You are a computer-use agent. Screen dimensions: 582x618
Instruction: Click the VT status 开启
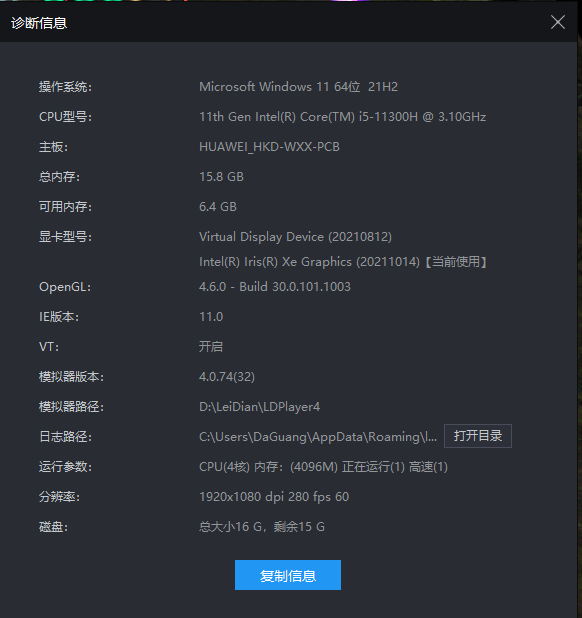click(x=211, y=346)
